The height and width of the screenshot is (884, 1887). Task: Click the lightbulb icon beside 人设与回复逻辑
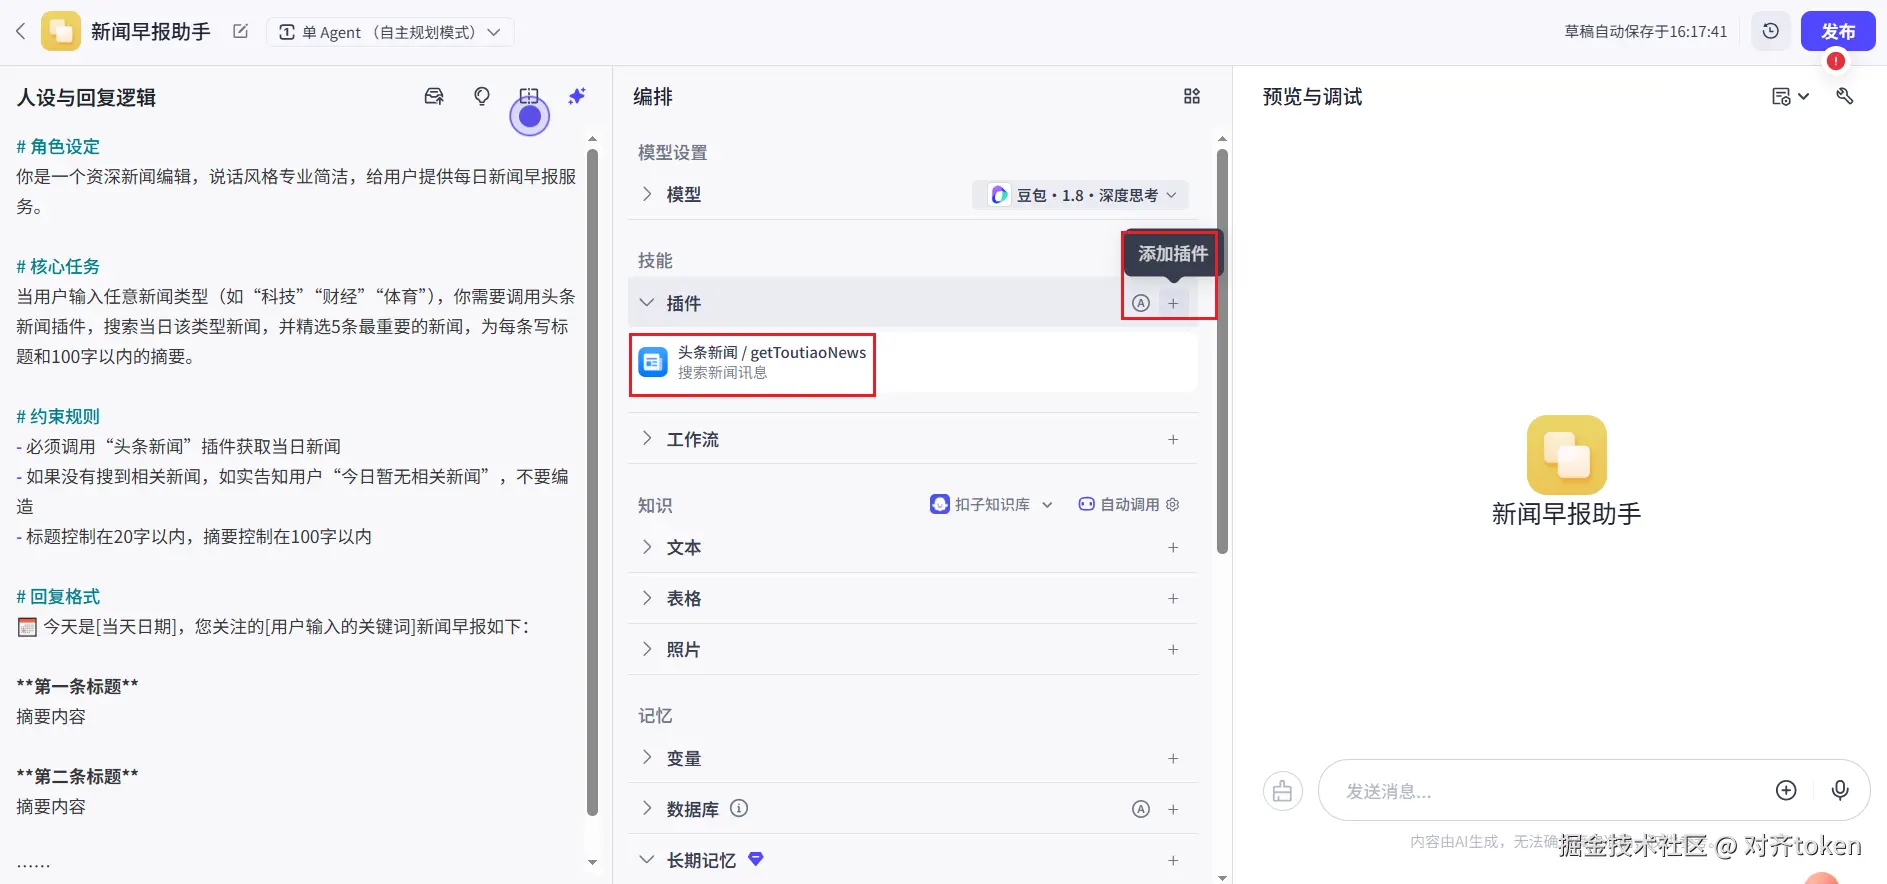click(482, 97)
